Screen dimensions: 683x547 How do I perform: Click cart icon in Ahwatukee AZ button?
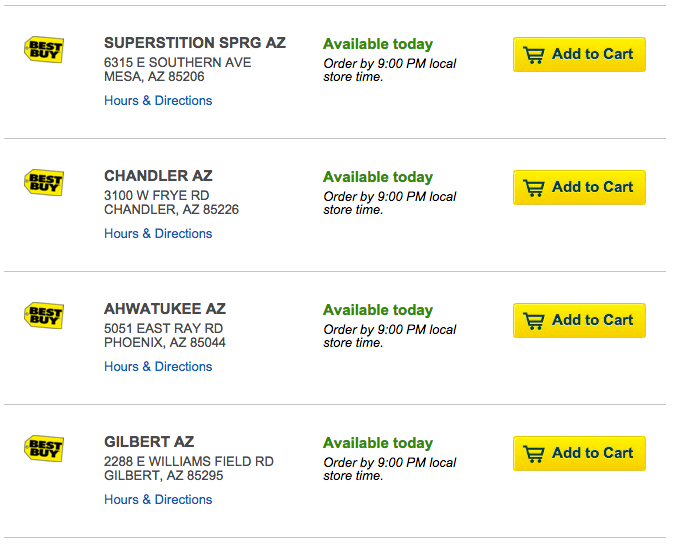click(x=534, y=321)
